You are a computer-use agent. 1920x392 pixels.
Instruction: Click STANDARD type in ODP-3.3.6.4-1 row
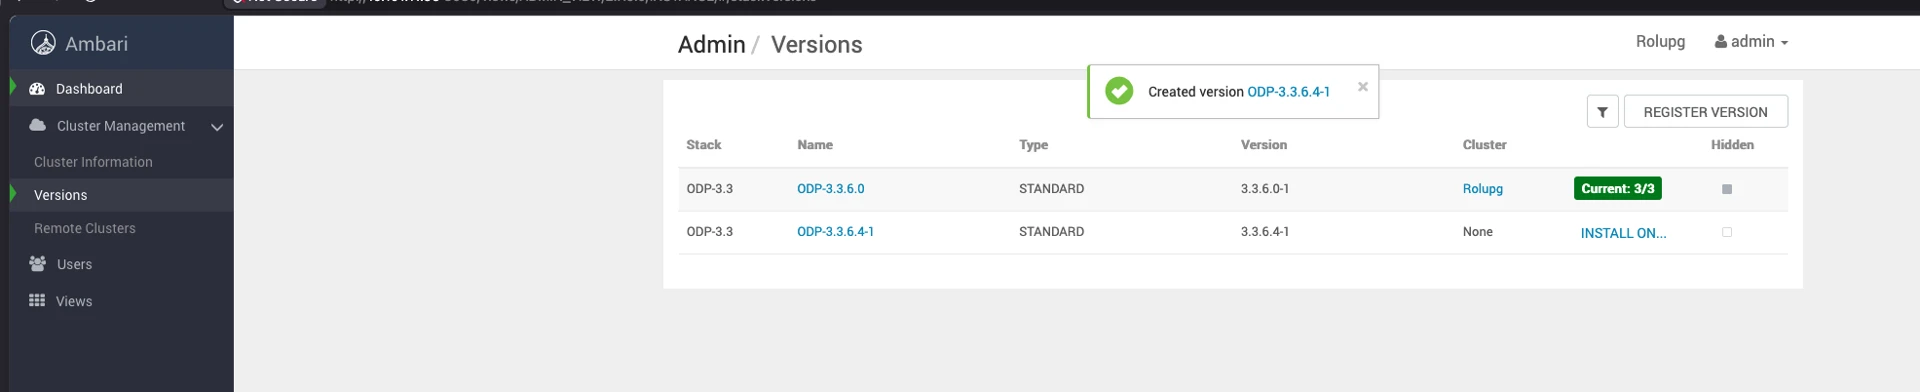coord(1051,232)
